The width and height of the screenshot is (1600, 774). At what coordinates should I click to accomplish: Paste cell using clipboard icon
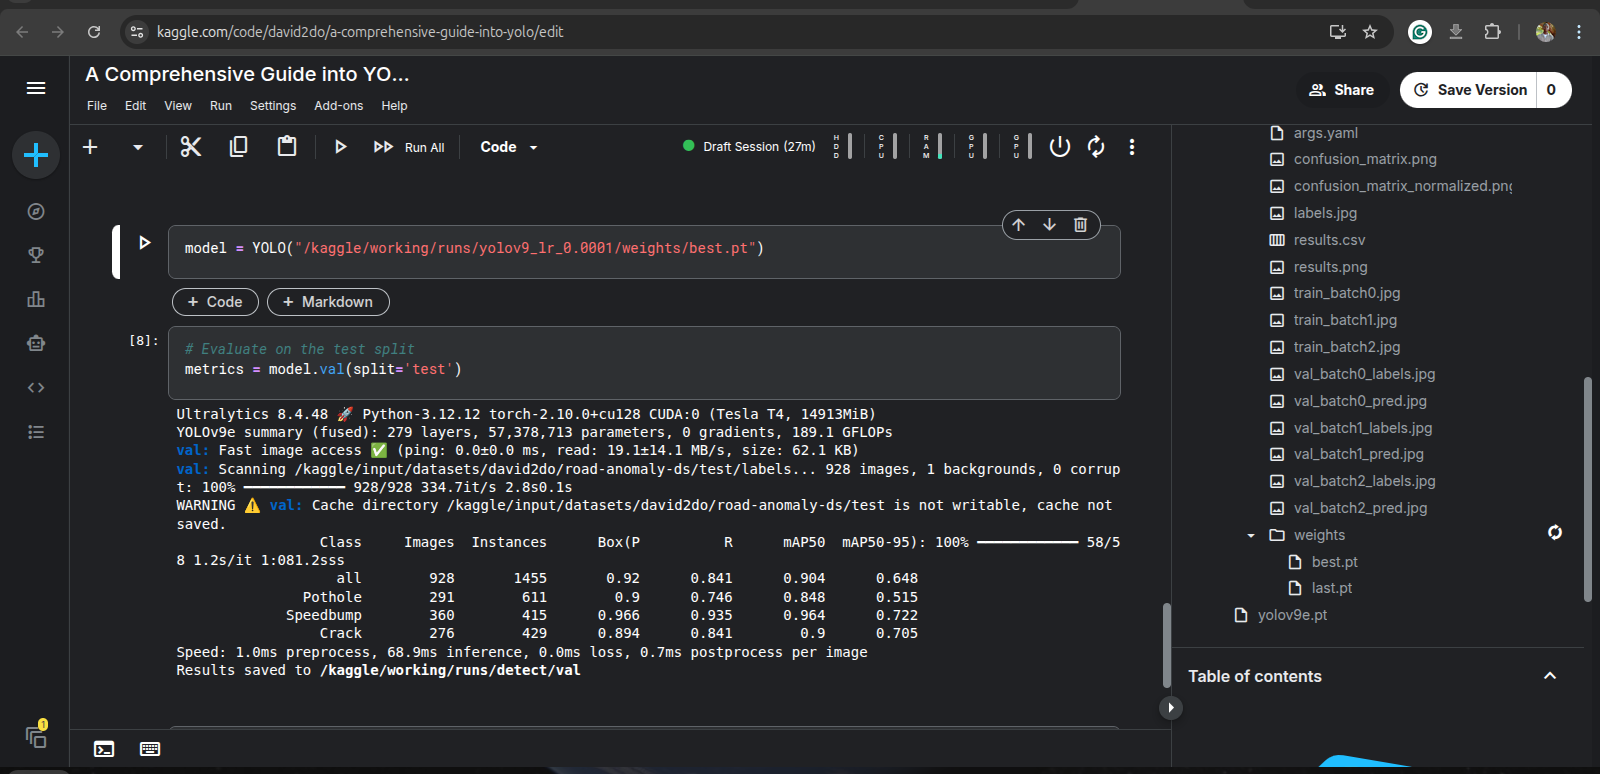point(287,147)
